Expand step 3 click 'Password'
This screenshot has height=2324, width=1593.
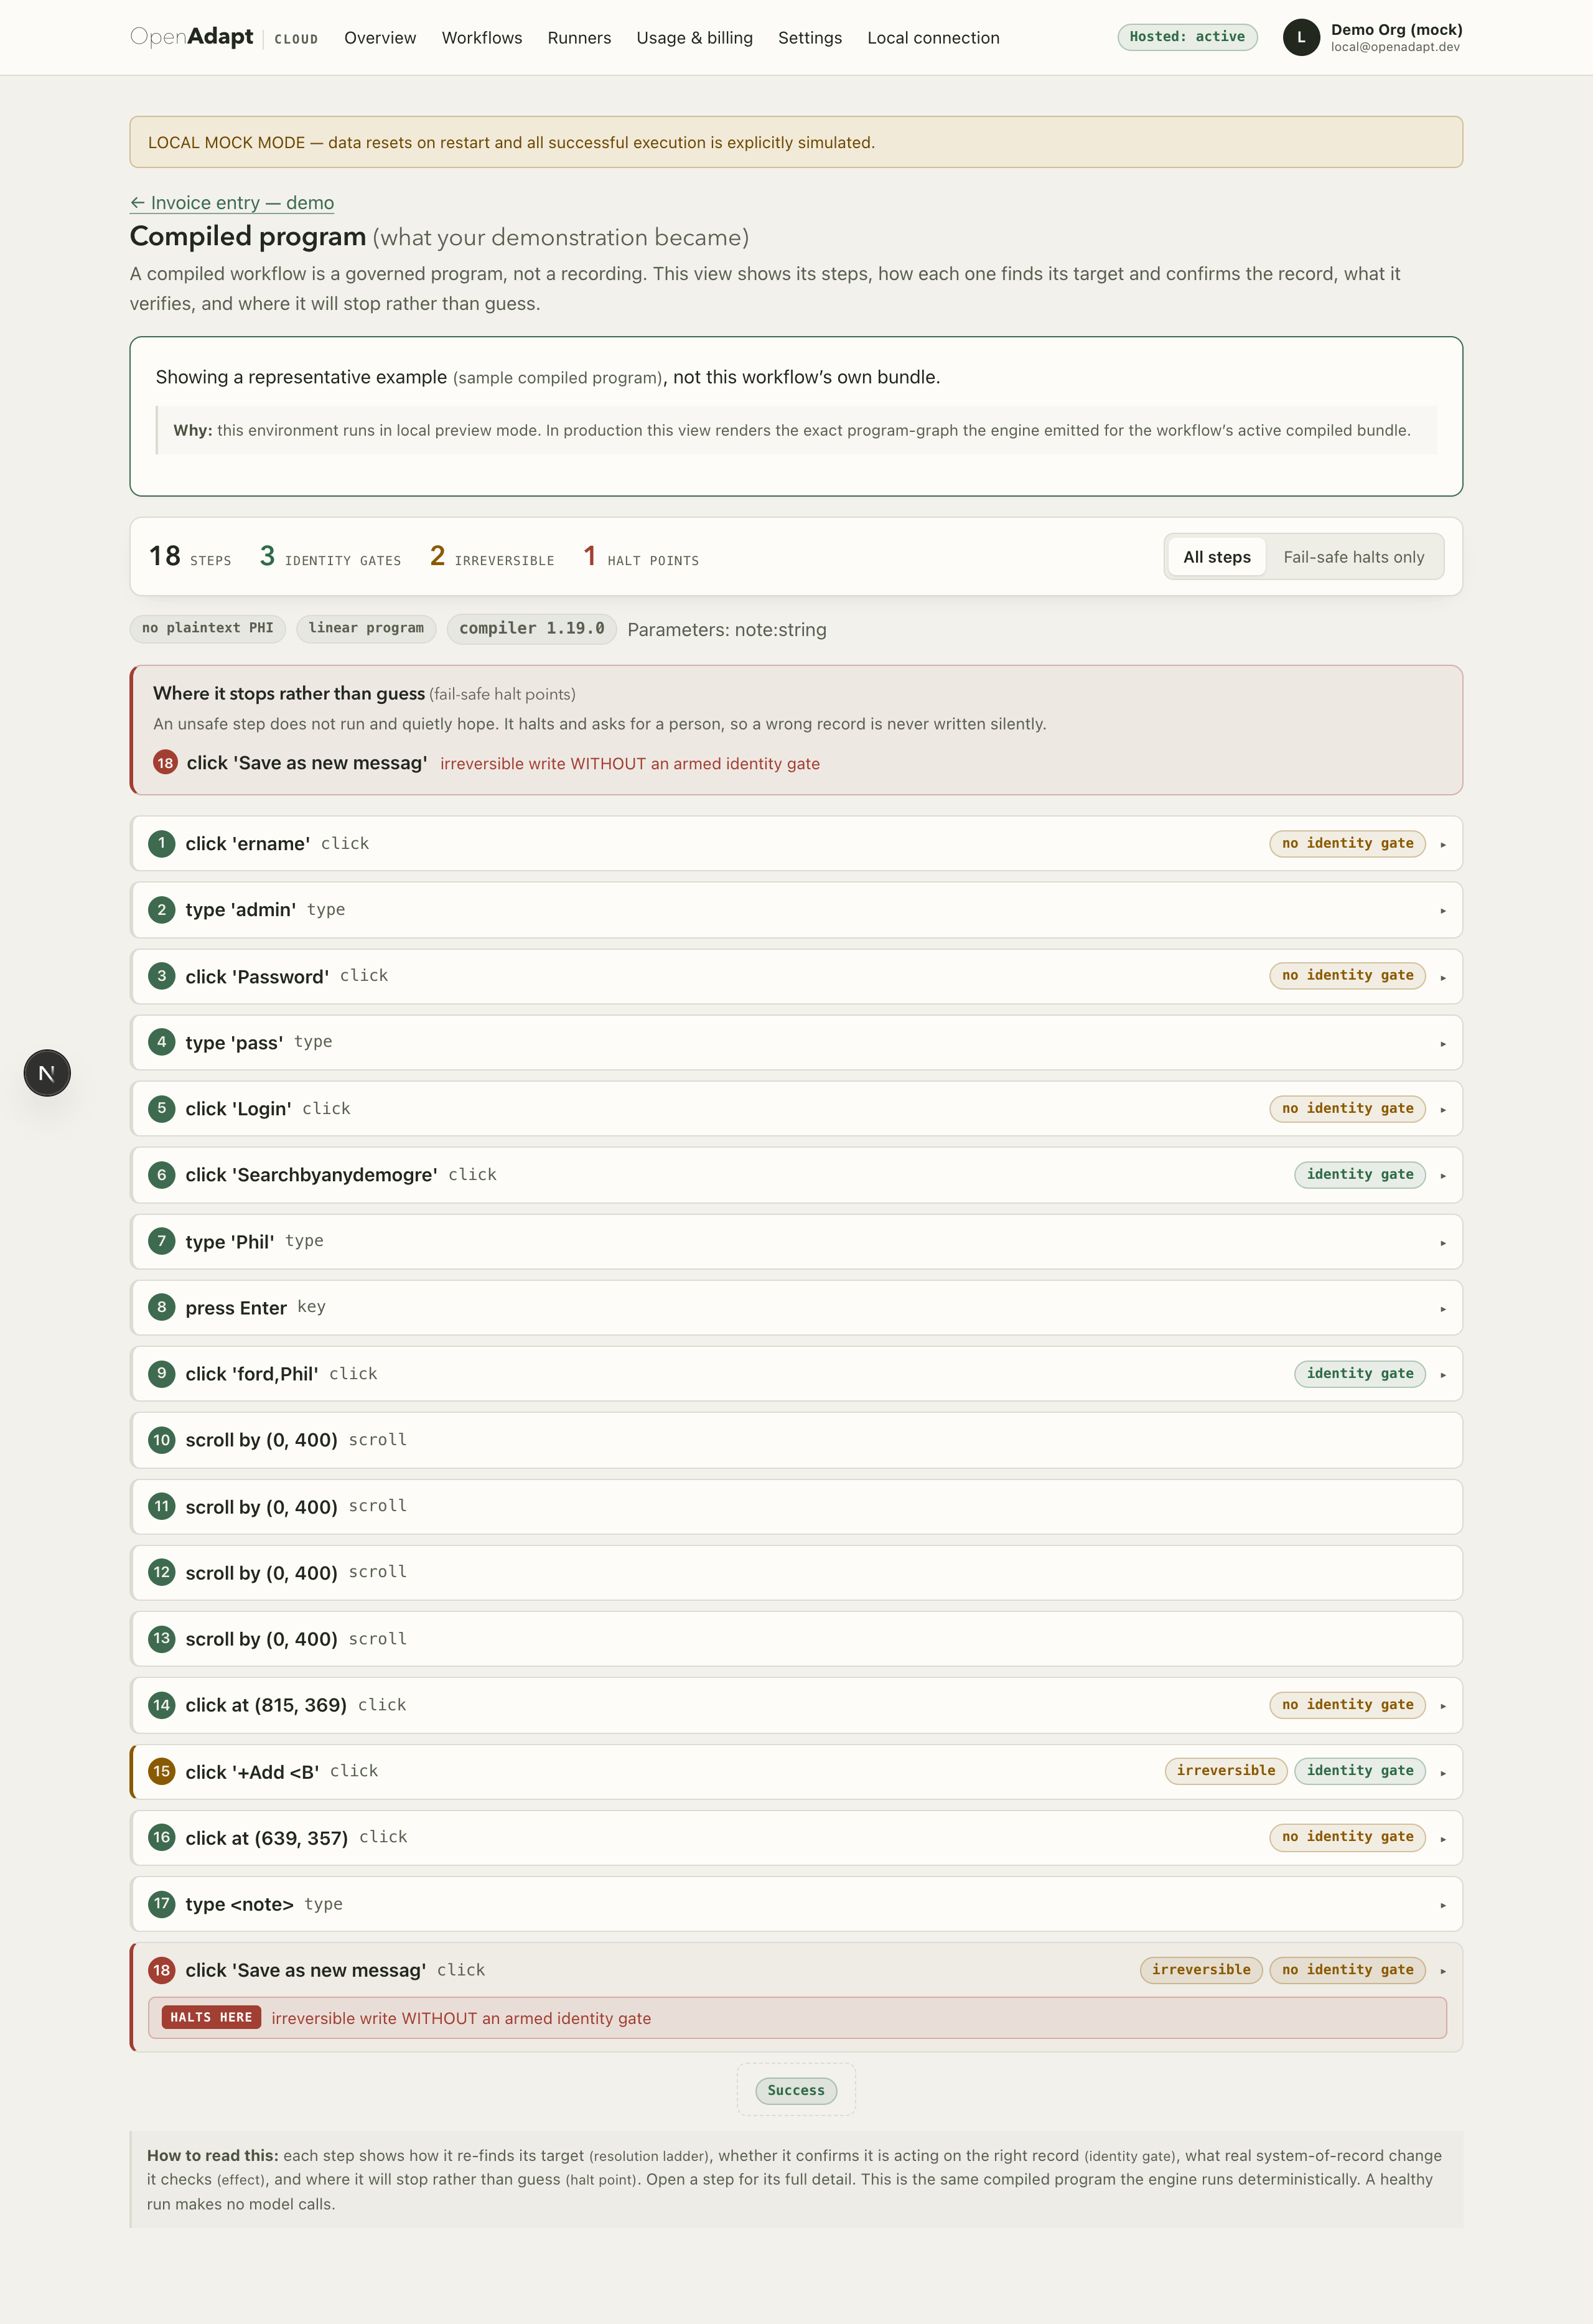click(797, 976)
